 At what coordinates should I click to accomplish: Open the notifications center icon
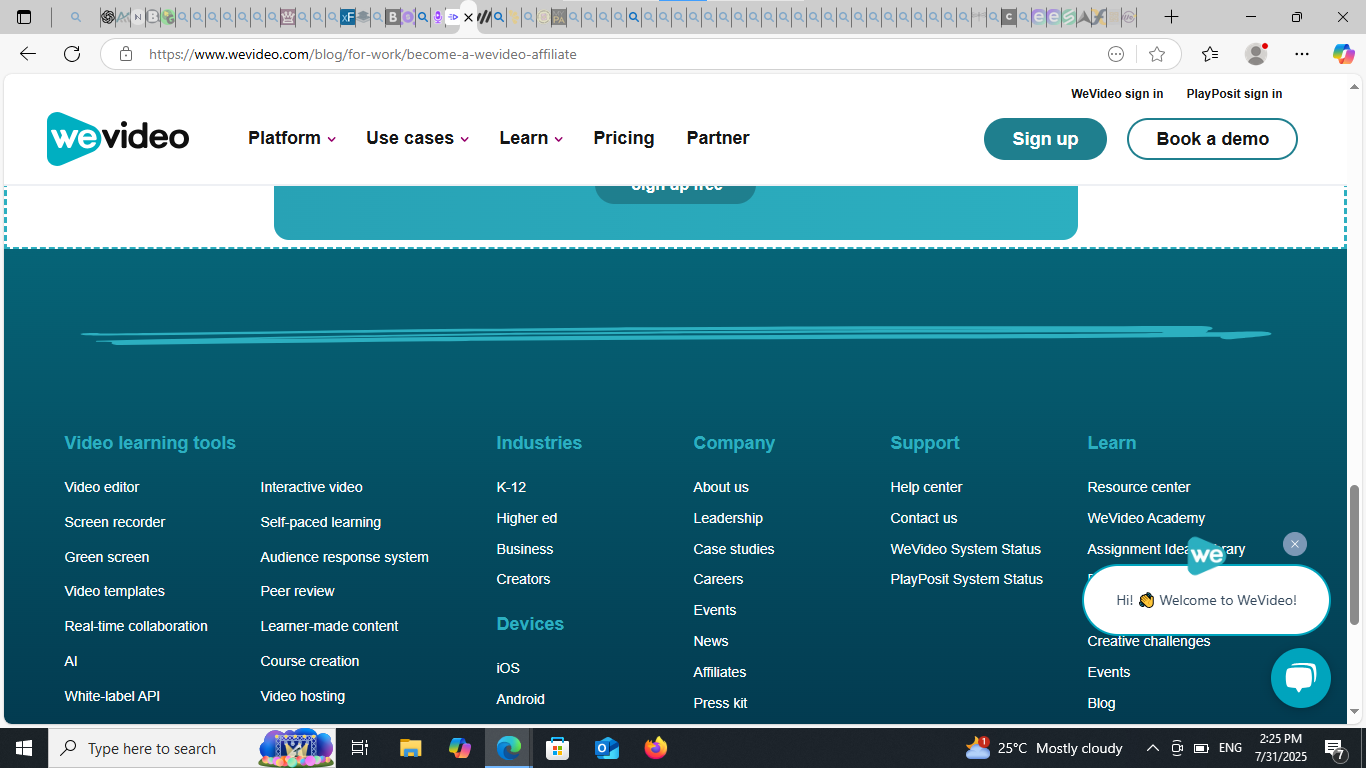[x=1334, y=748]
